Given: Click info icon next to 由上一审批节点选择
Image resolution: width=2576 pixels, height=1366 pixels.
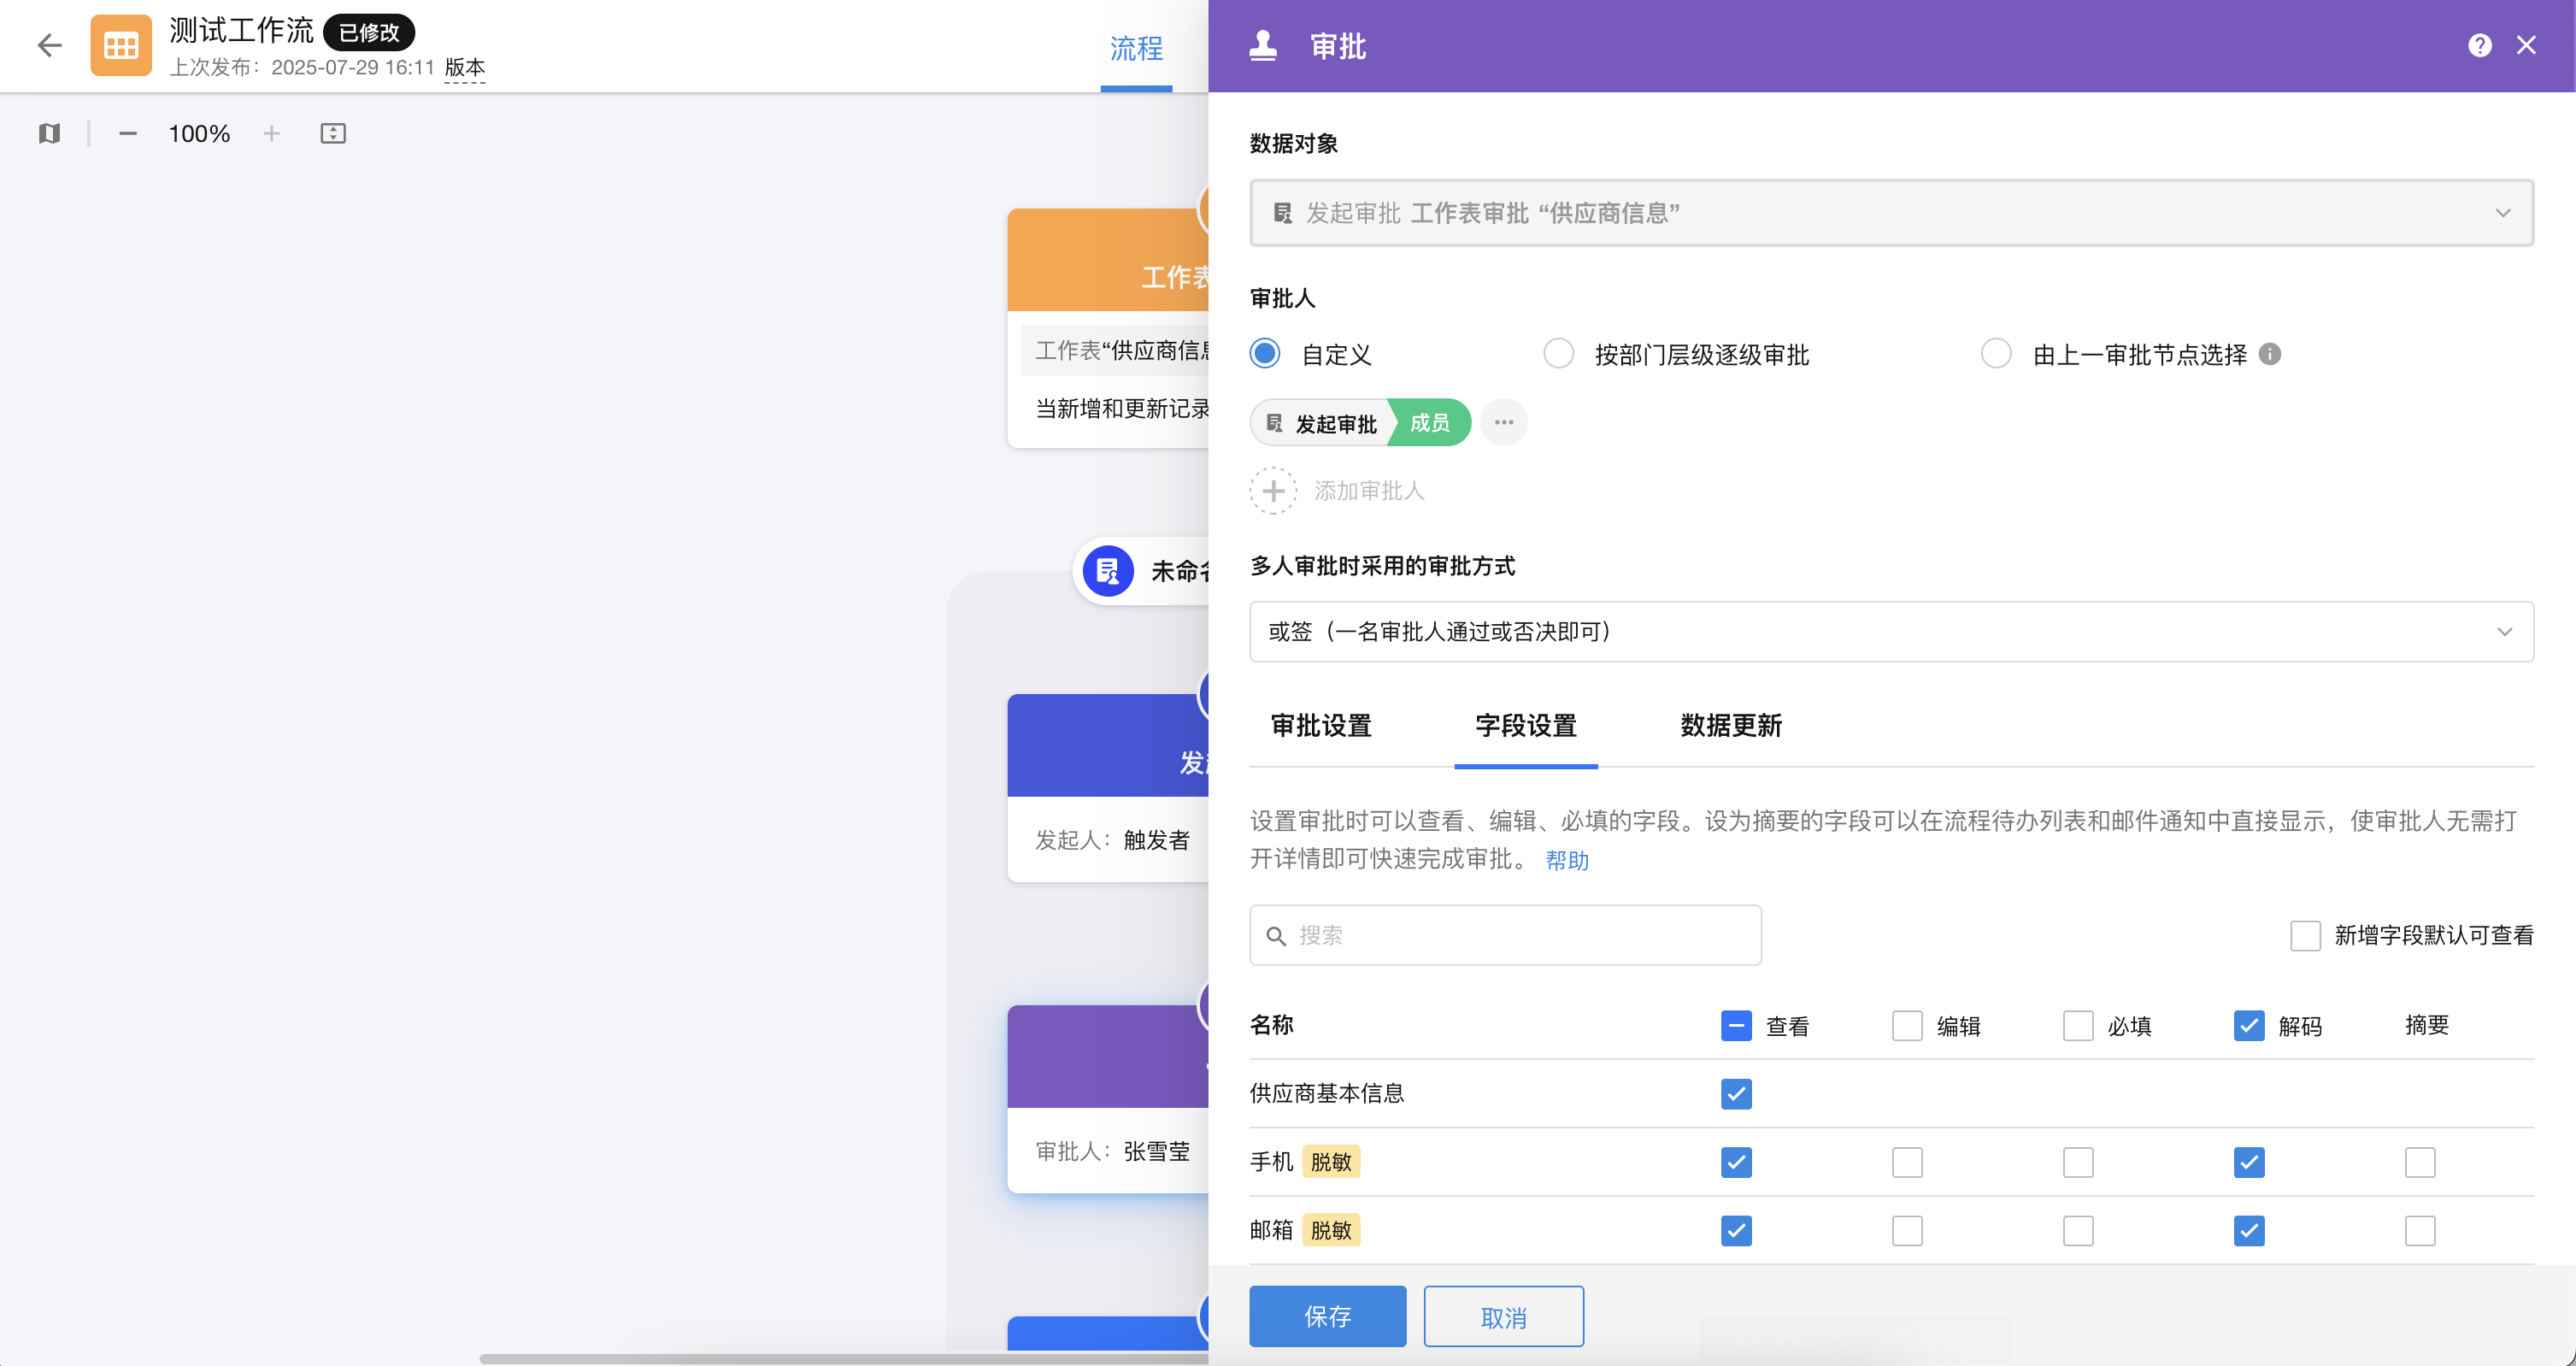Looking at the screenshot, I should 2270,354.
